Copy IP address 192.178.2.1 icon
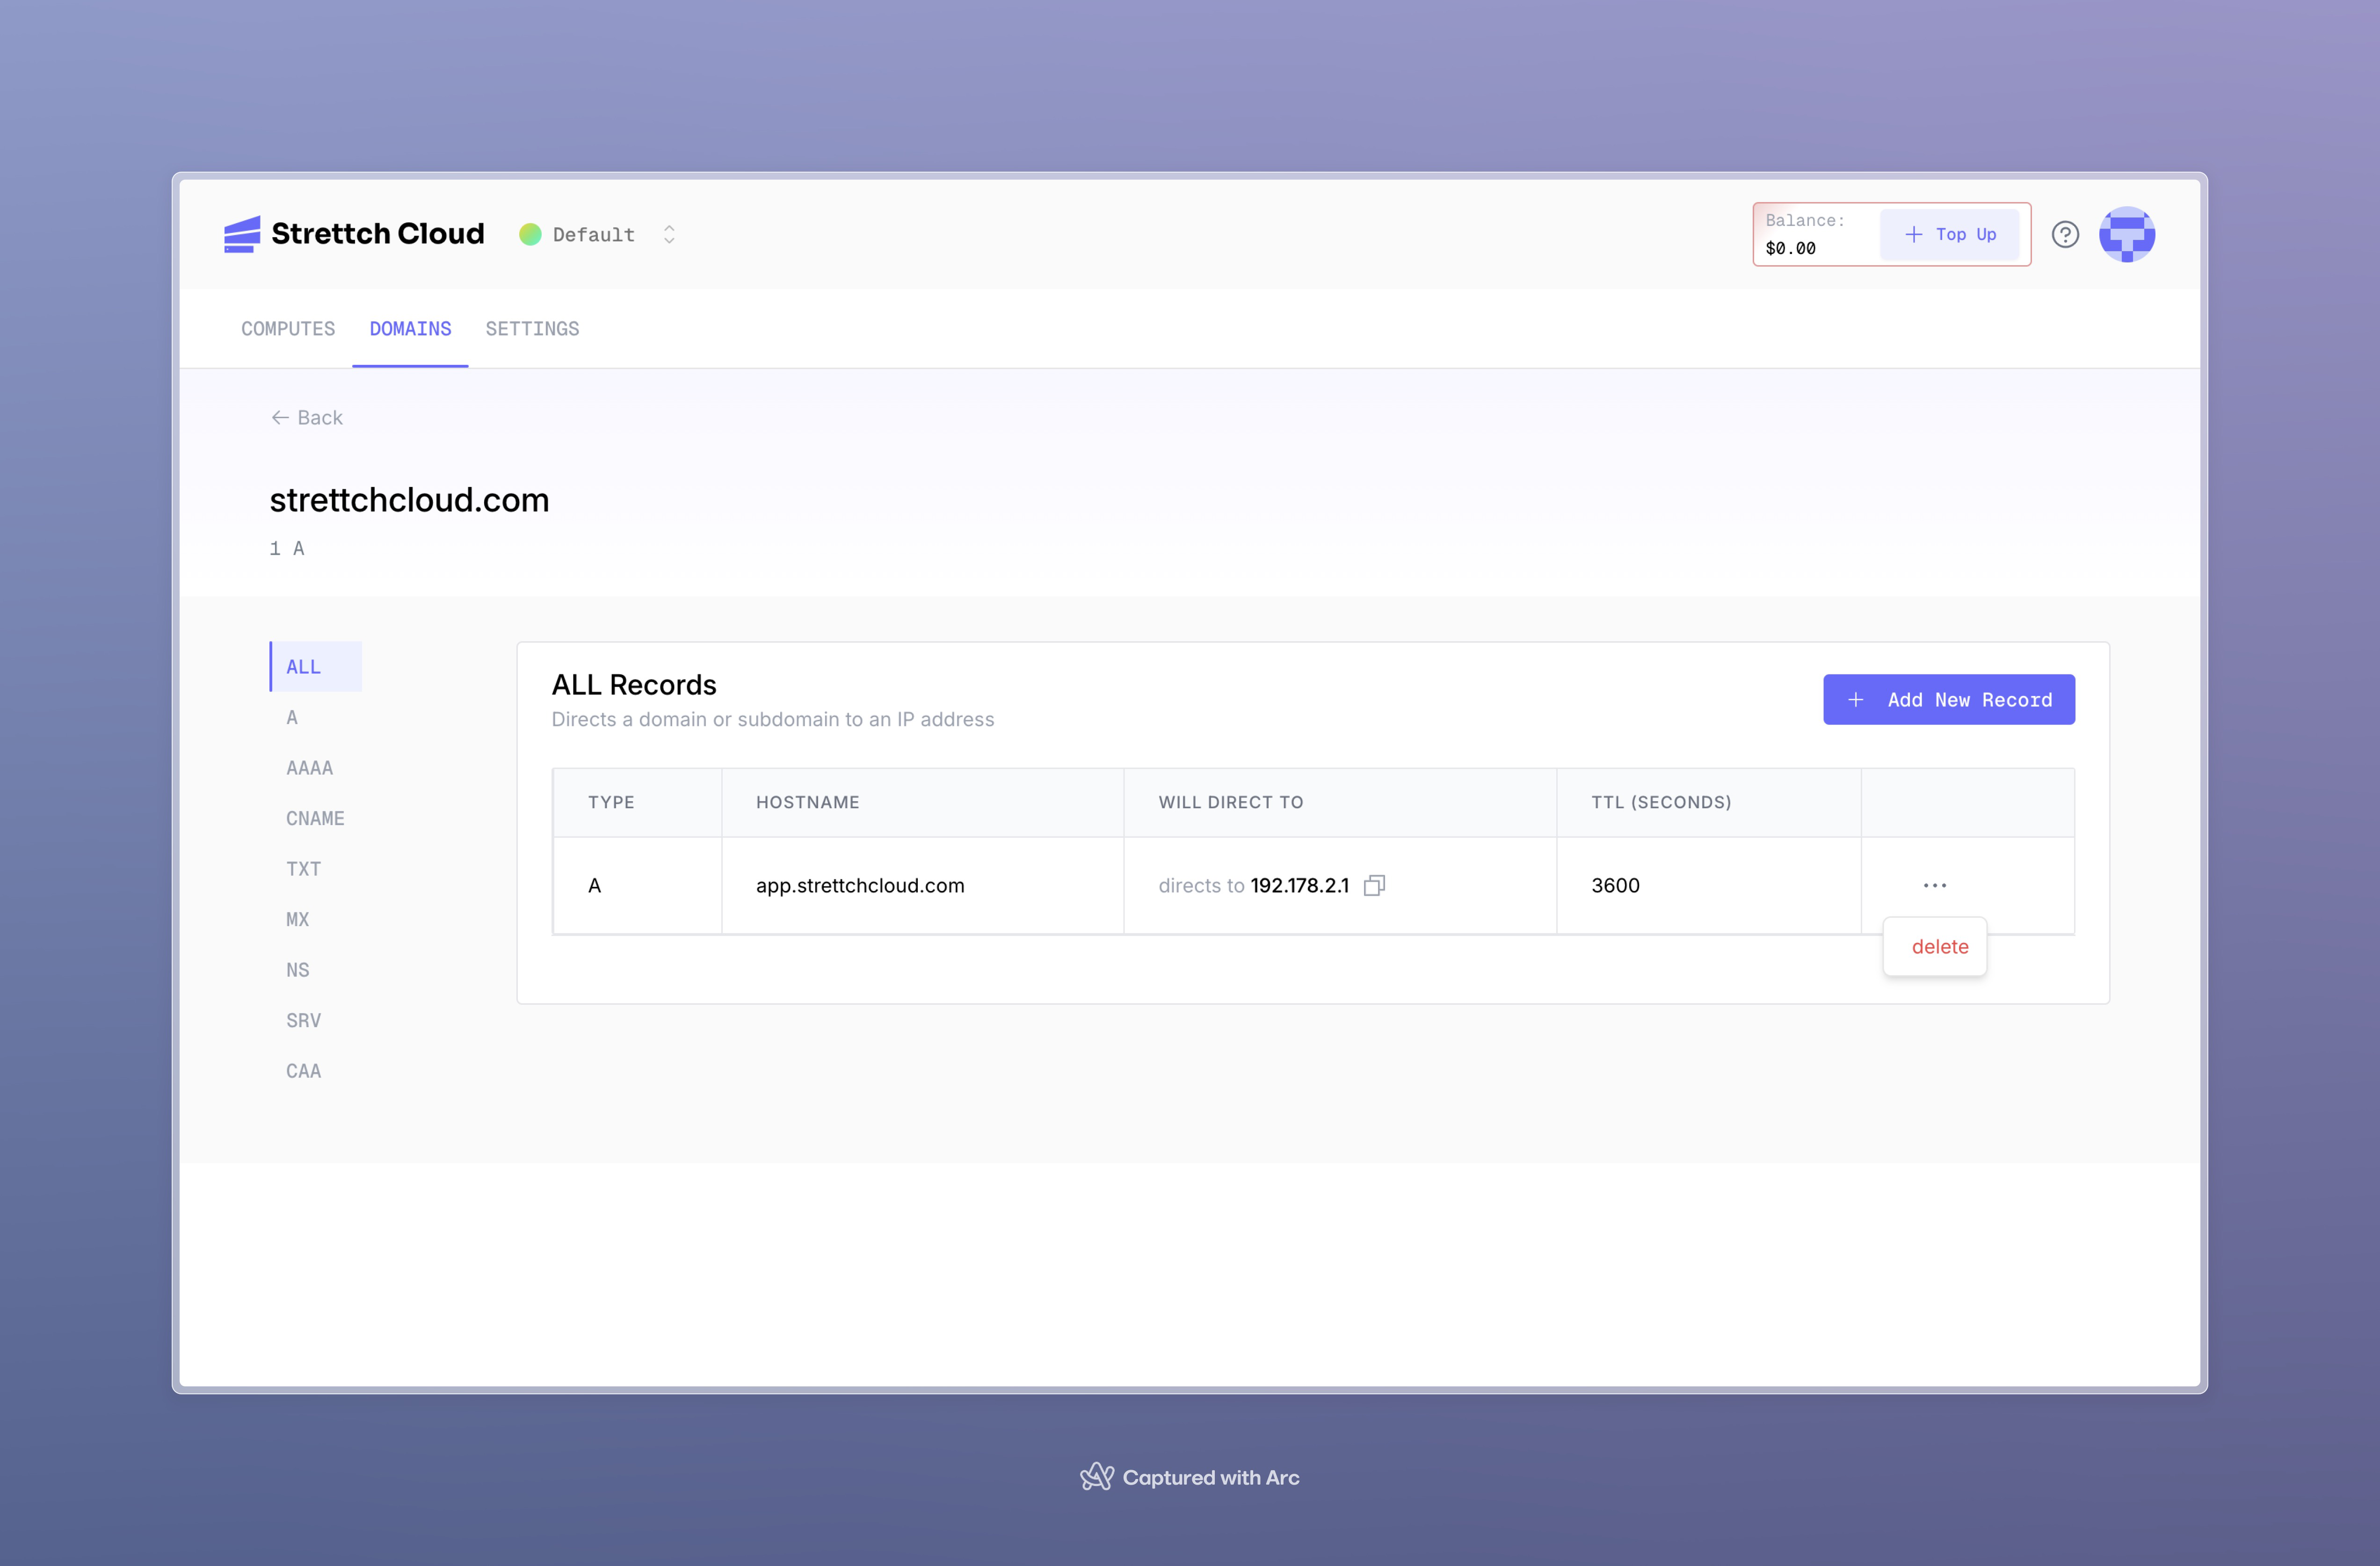The height and width of the screenshot is (1566, 2380). pos(1374,885)
